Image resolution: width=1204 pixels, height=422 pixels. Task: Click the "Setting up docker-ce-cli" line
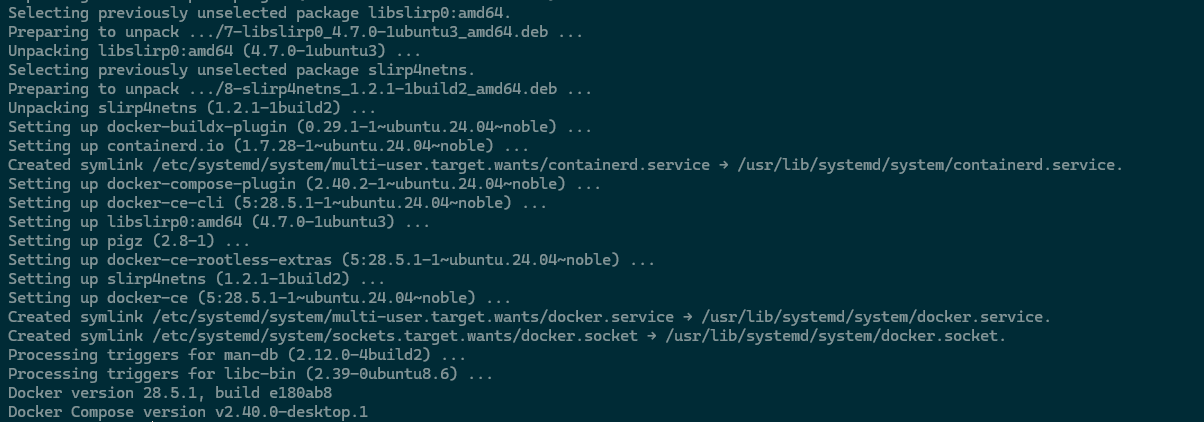click(x=277, y=203)
